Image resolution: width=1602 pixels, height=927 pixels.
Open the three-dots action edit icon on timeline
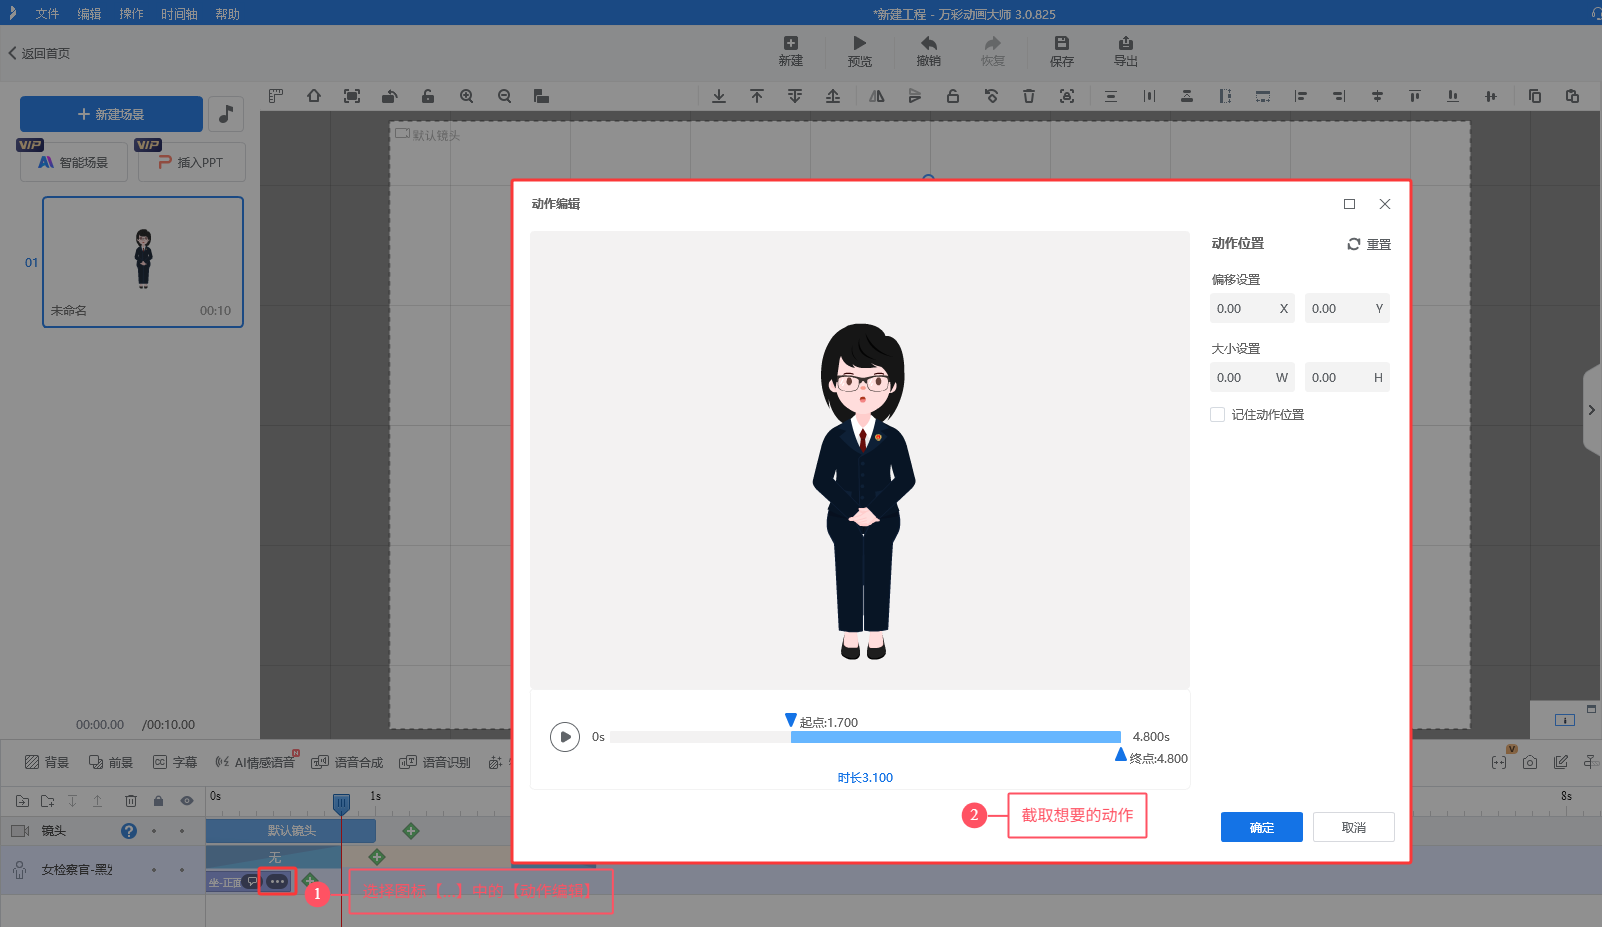[x=277, y=881]
